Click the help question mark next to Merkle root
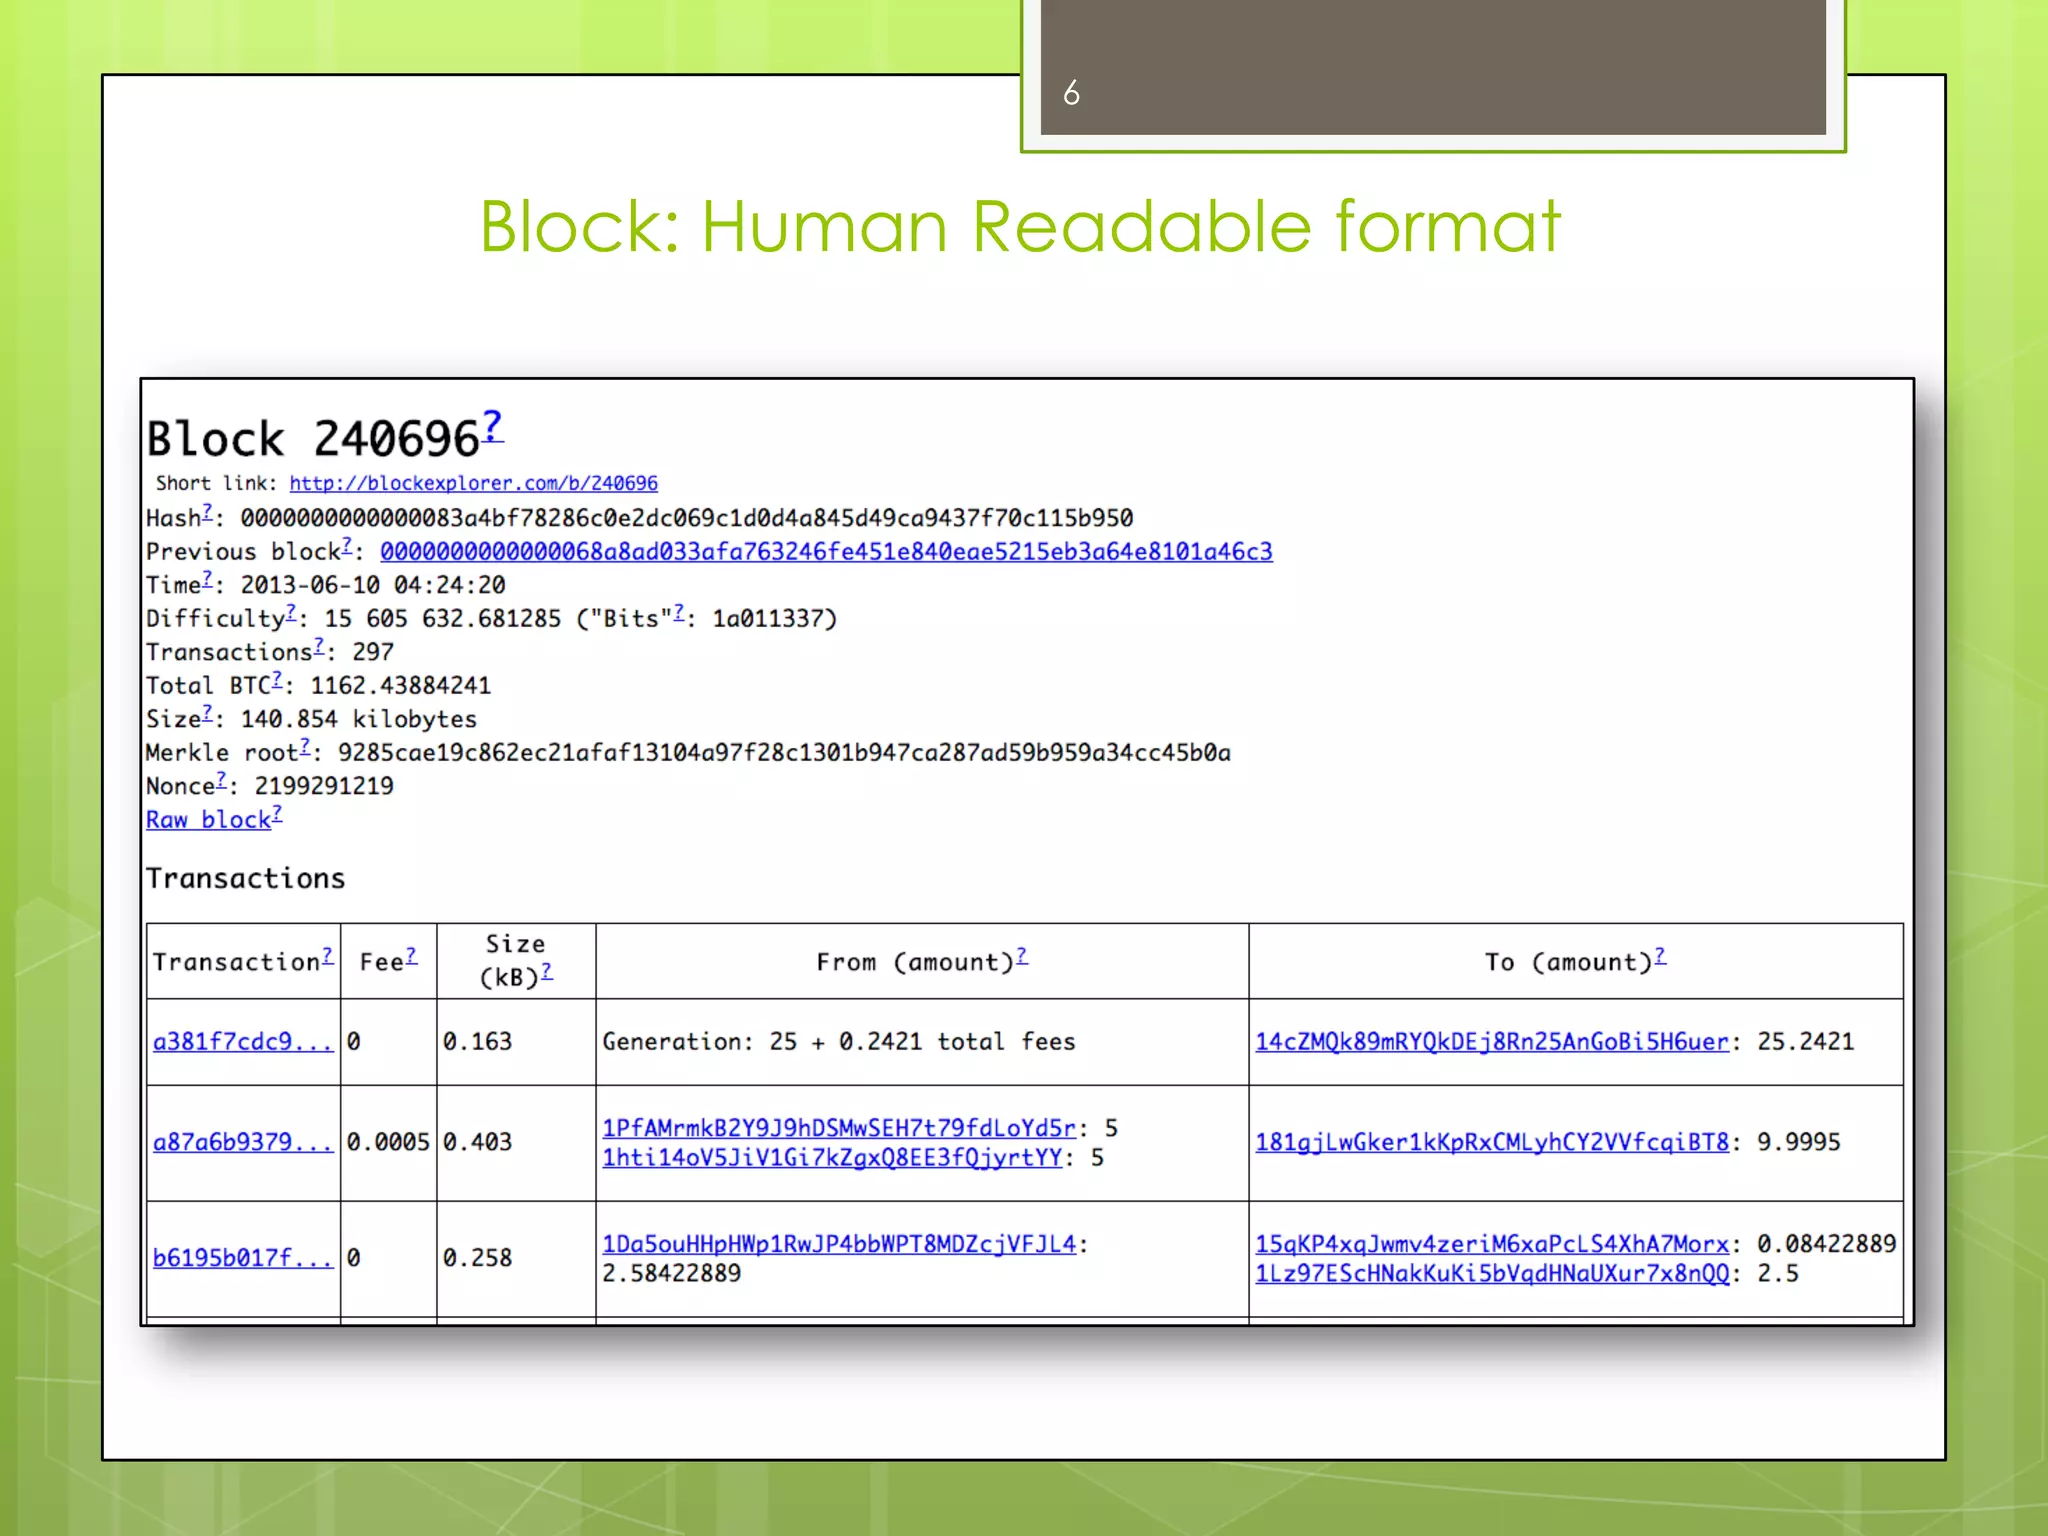This screenshot has width=2048, height=1536. coord(305,747)
